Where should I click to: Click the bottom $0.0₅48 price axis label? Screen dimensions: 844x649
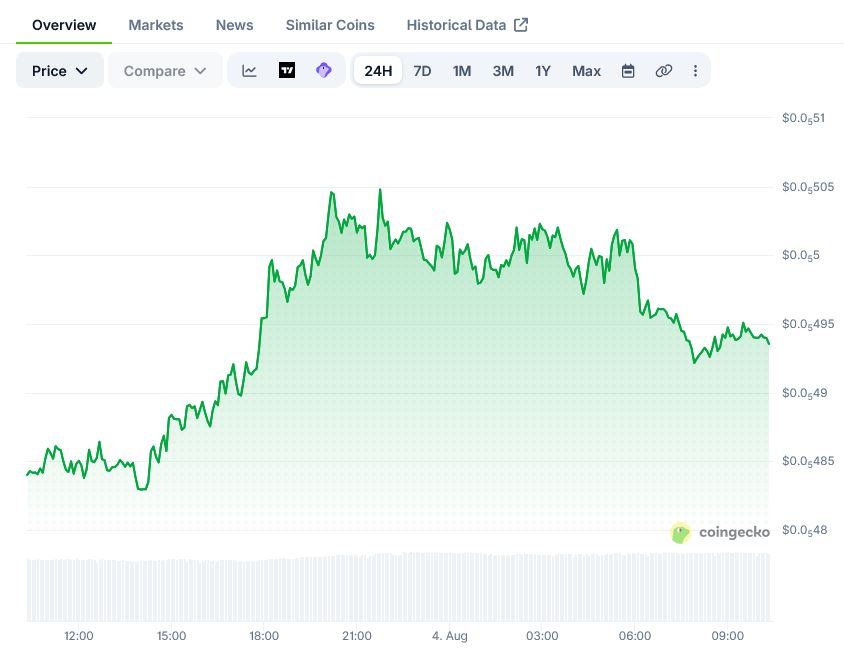pos(804,530)
